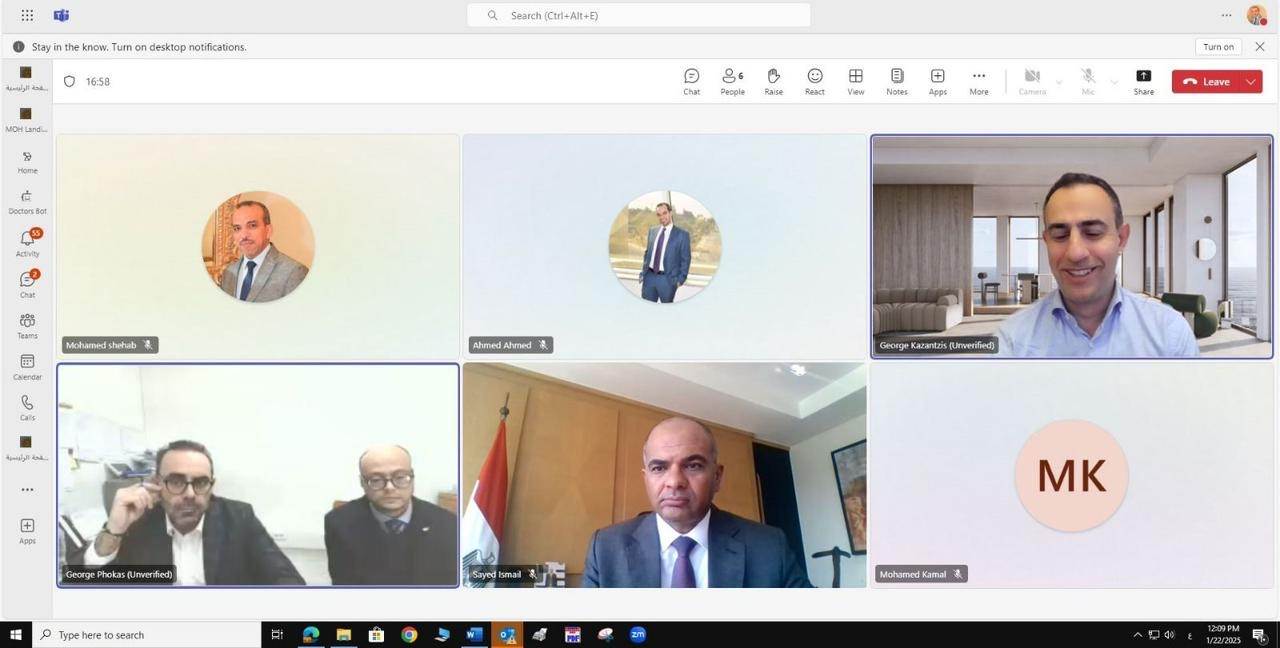Open Calendar in the left sidebar

[27, 366]
